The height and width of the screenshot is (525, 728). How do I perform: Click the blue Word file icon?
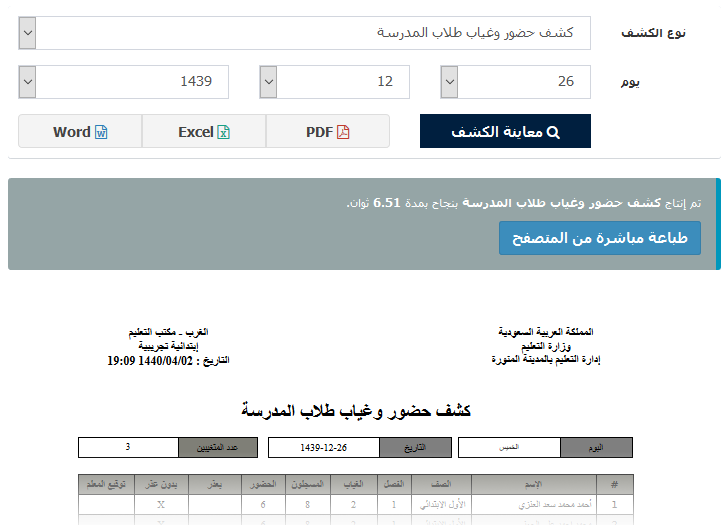point(101,132)
